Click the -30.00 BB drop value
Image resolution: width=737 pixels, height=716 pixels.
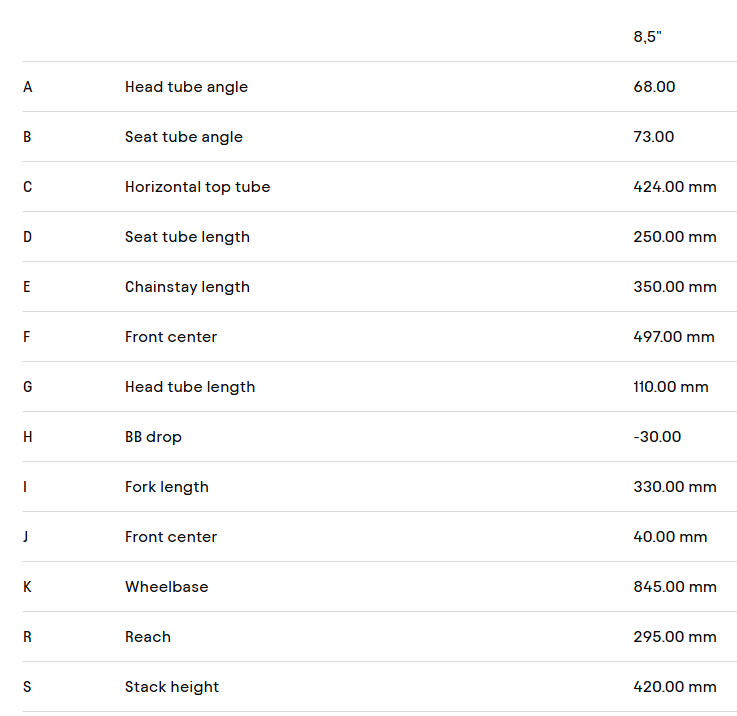(x=656, y=437)
